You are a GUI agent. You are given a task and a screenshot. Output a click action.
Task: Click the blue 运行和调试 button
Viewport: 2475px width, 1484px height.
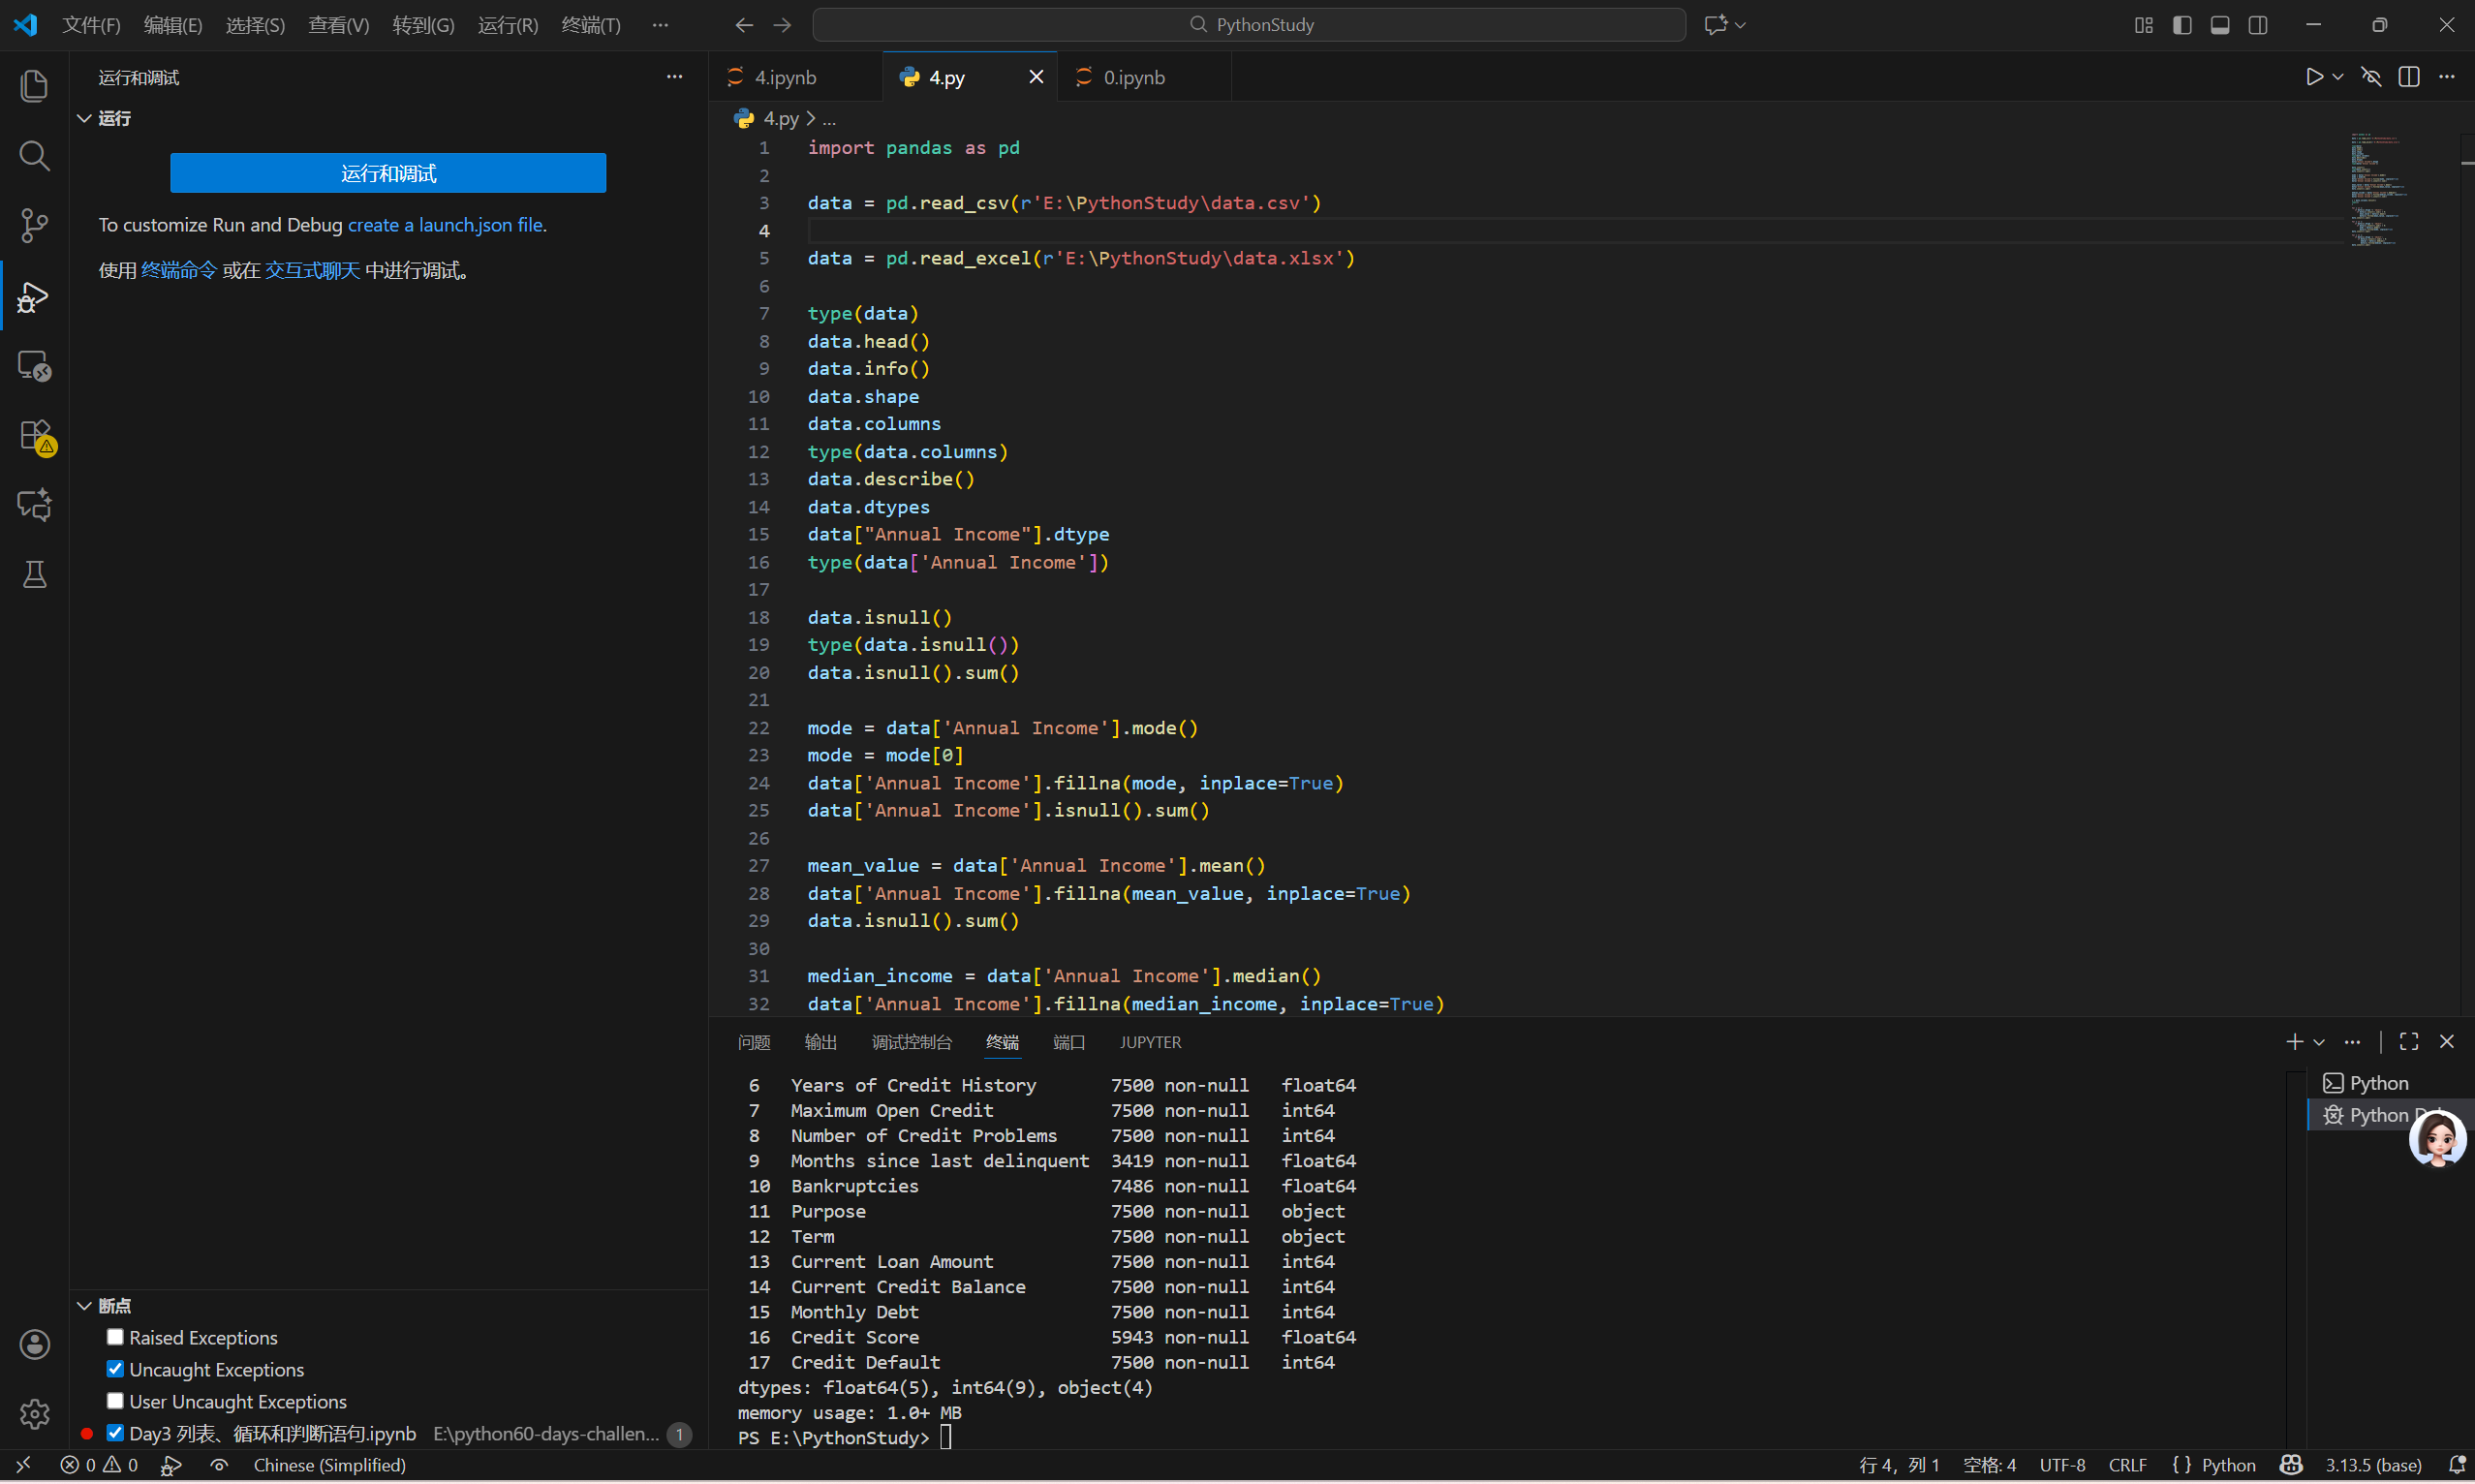[x=388, y=172]
